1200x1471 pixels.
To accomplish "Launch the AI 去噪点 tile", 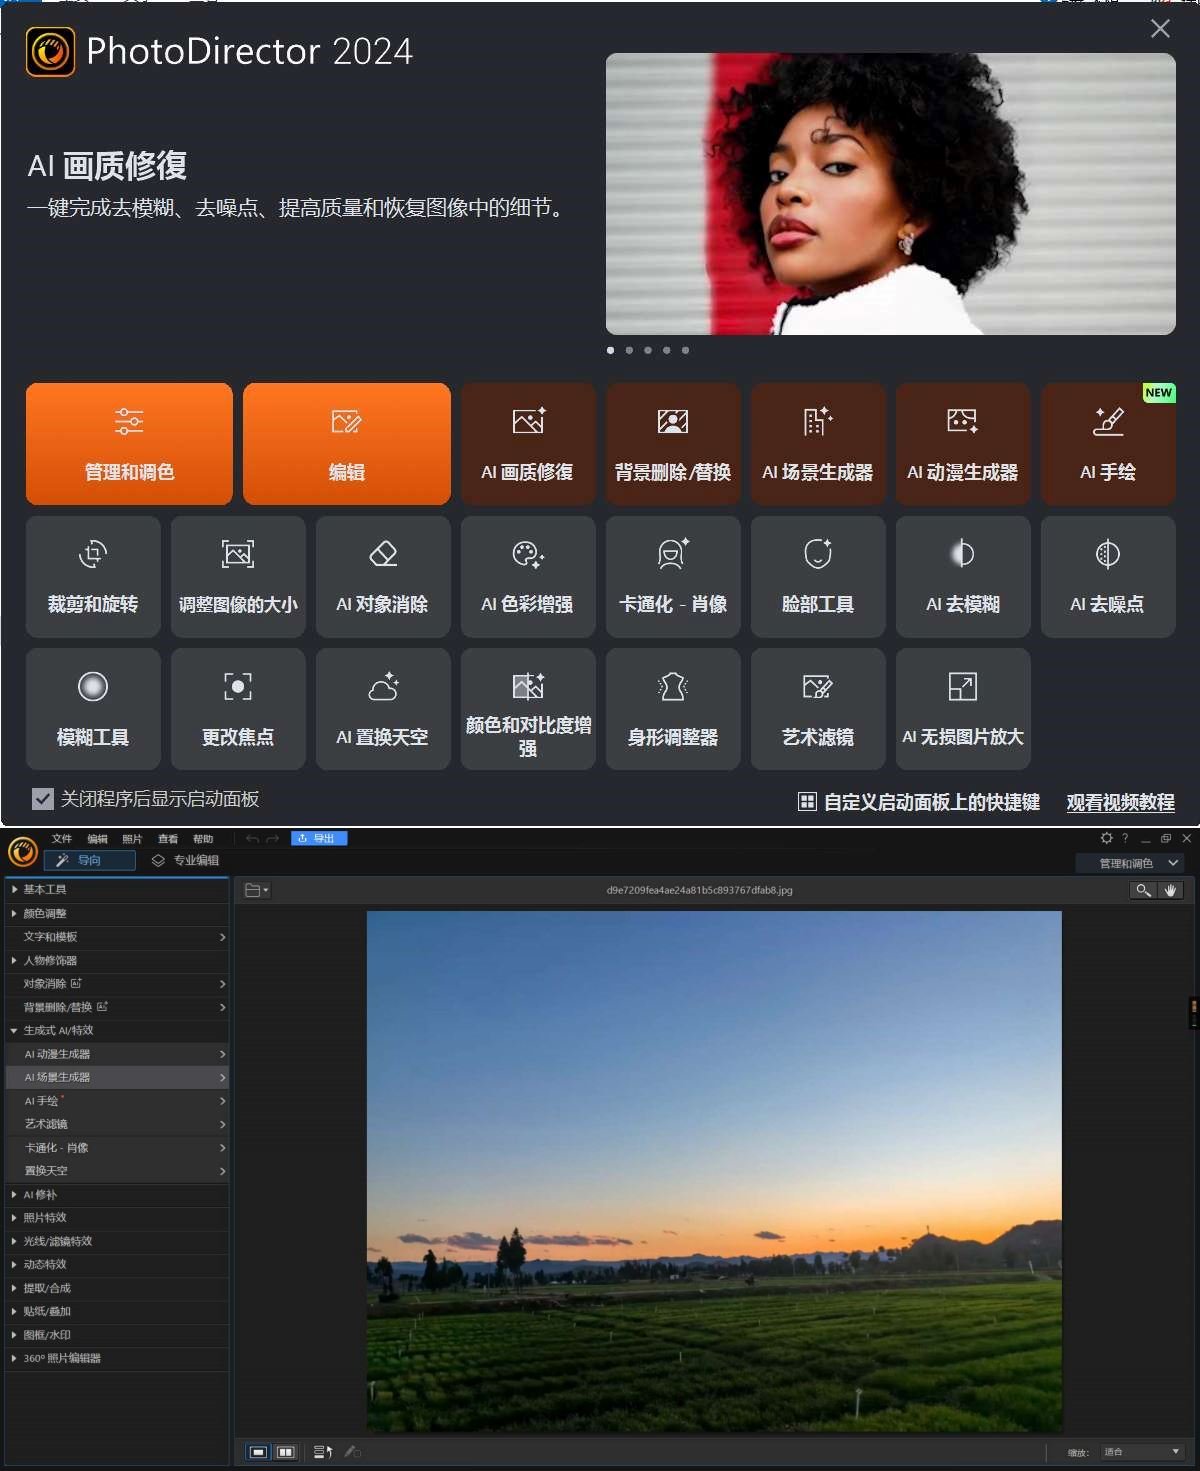I will coord(1108,577).
